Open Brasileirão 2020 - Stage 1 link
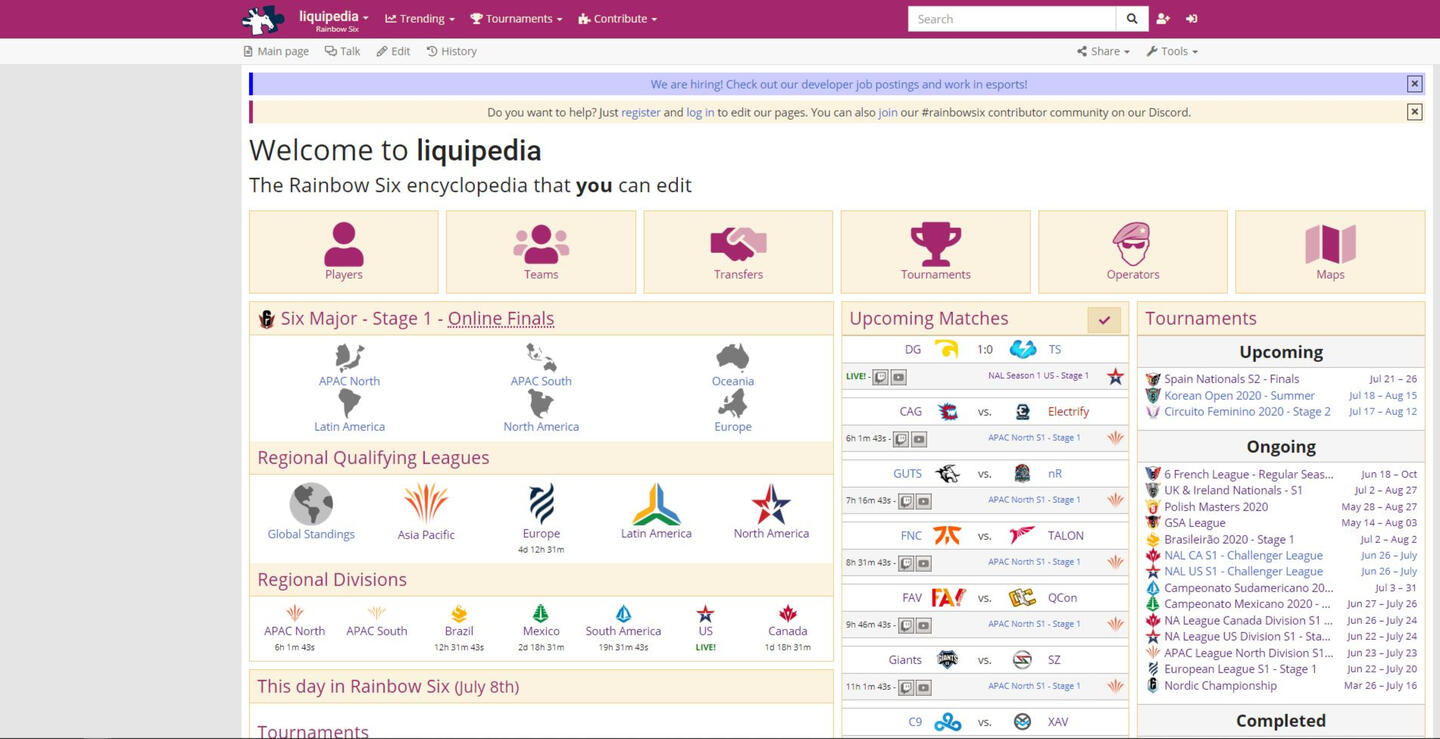This screenshot has height=739, width=1440. 1229,539
